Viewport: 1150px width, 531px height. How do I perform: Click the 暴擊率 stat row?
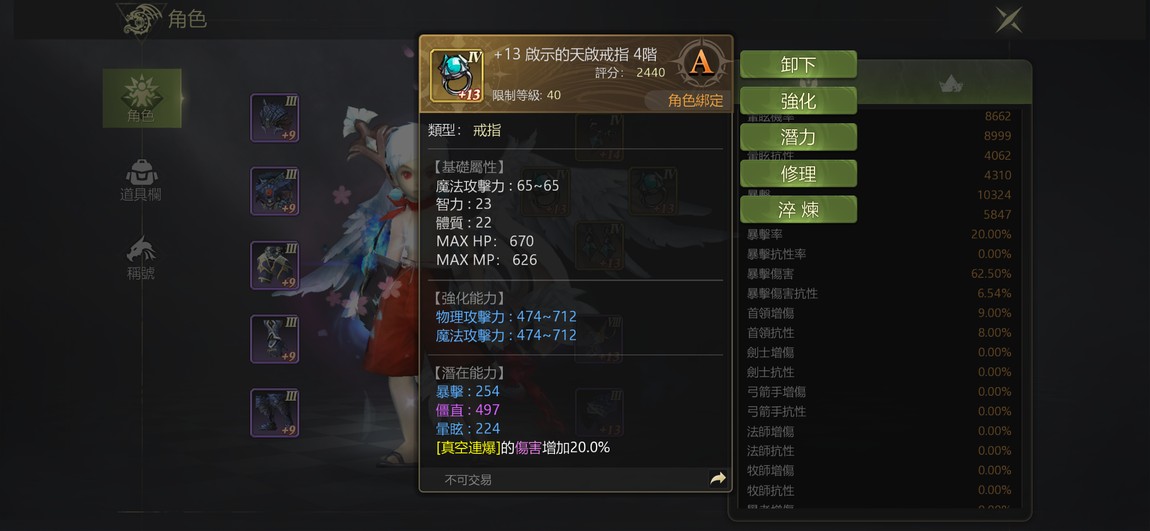point(879,235)
